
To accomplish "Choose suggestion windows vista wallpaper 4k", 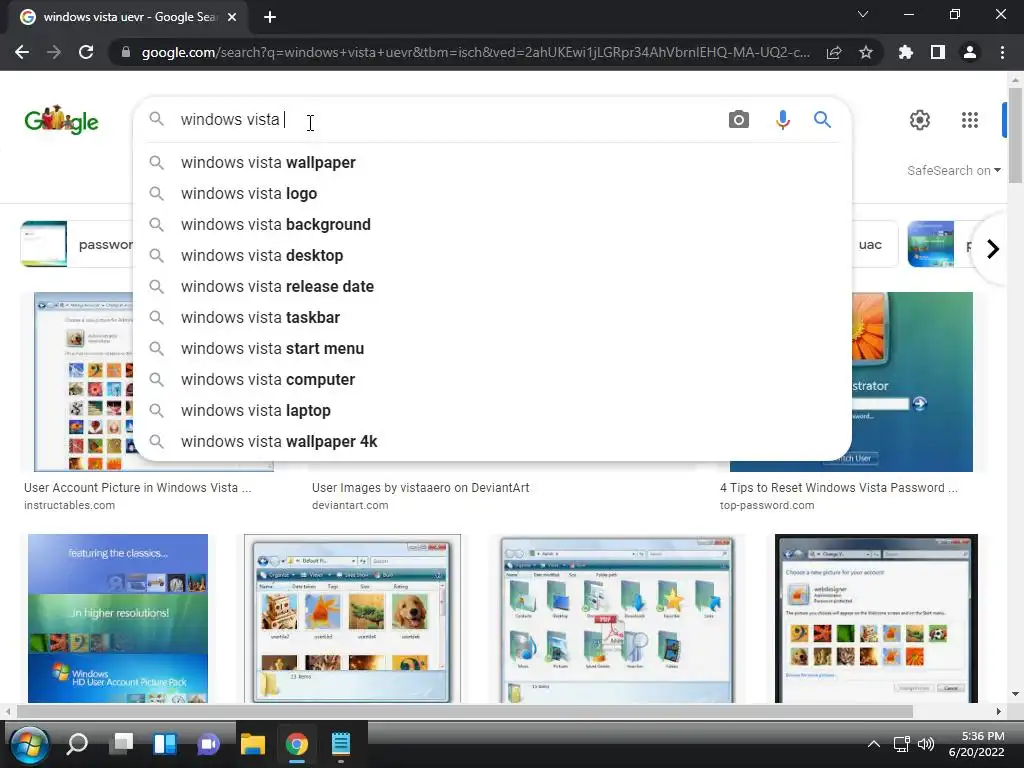I will (x=492, y=441).
